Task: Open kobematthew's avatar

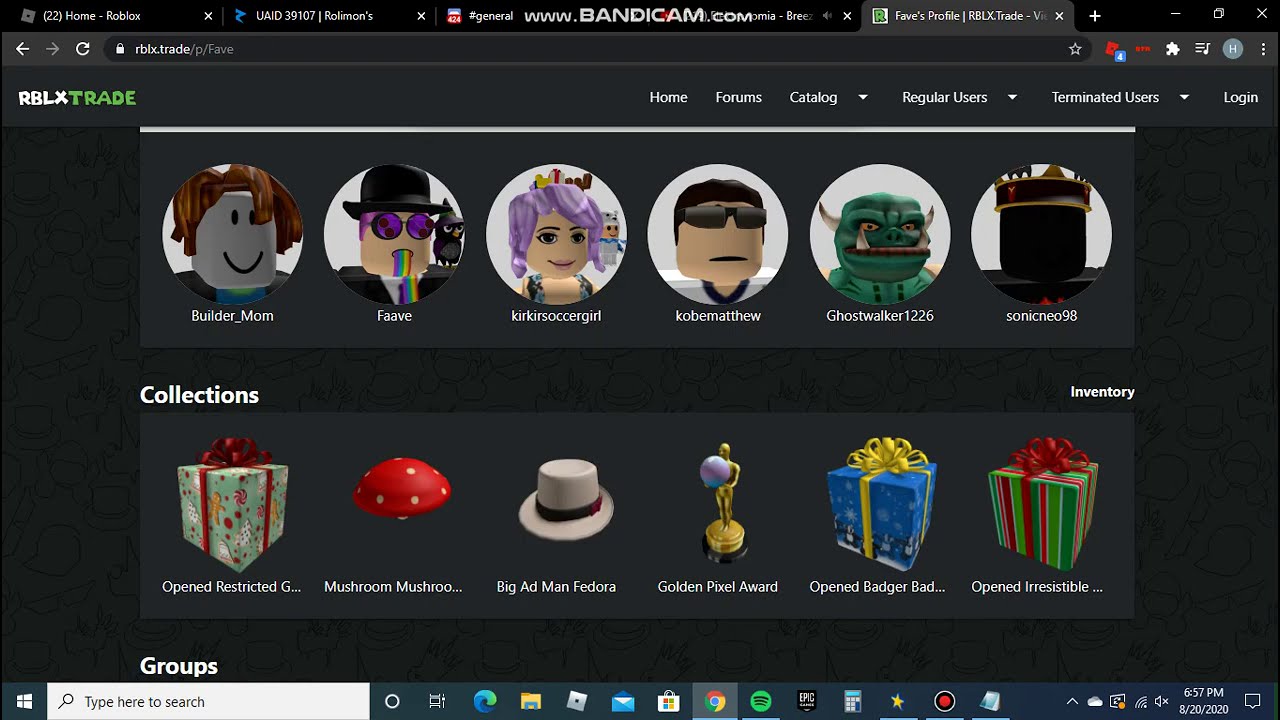Action: [718, 234]
